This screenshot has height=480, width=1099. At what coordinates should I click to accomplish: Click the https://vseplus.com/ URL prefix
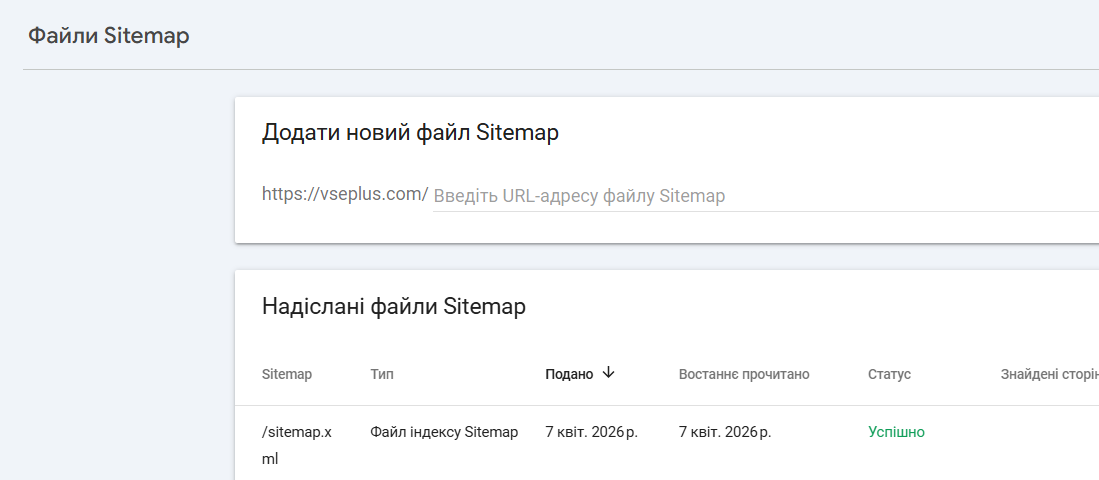[345, 194]
